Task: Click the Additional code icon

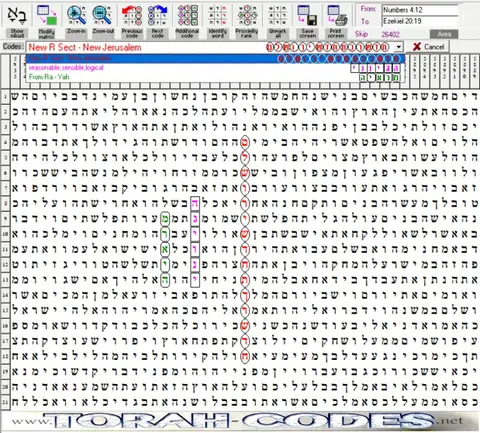Action: [x=187, y=15]
